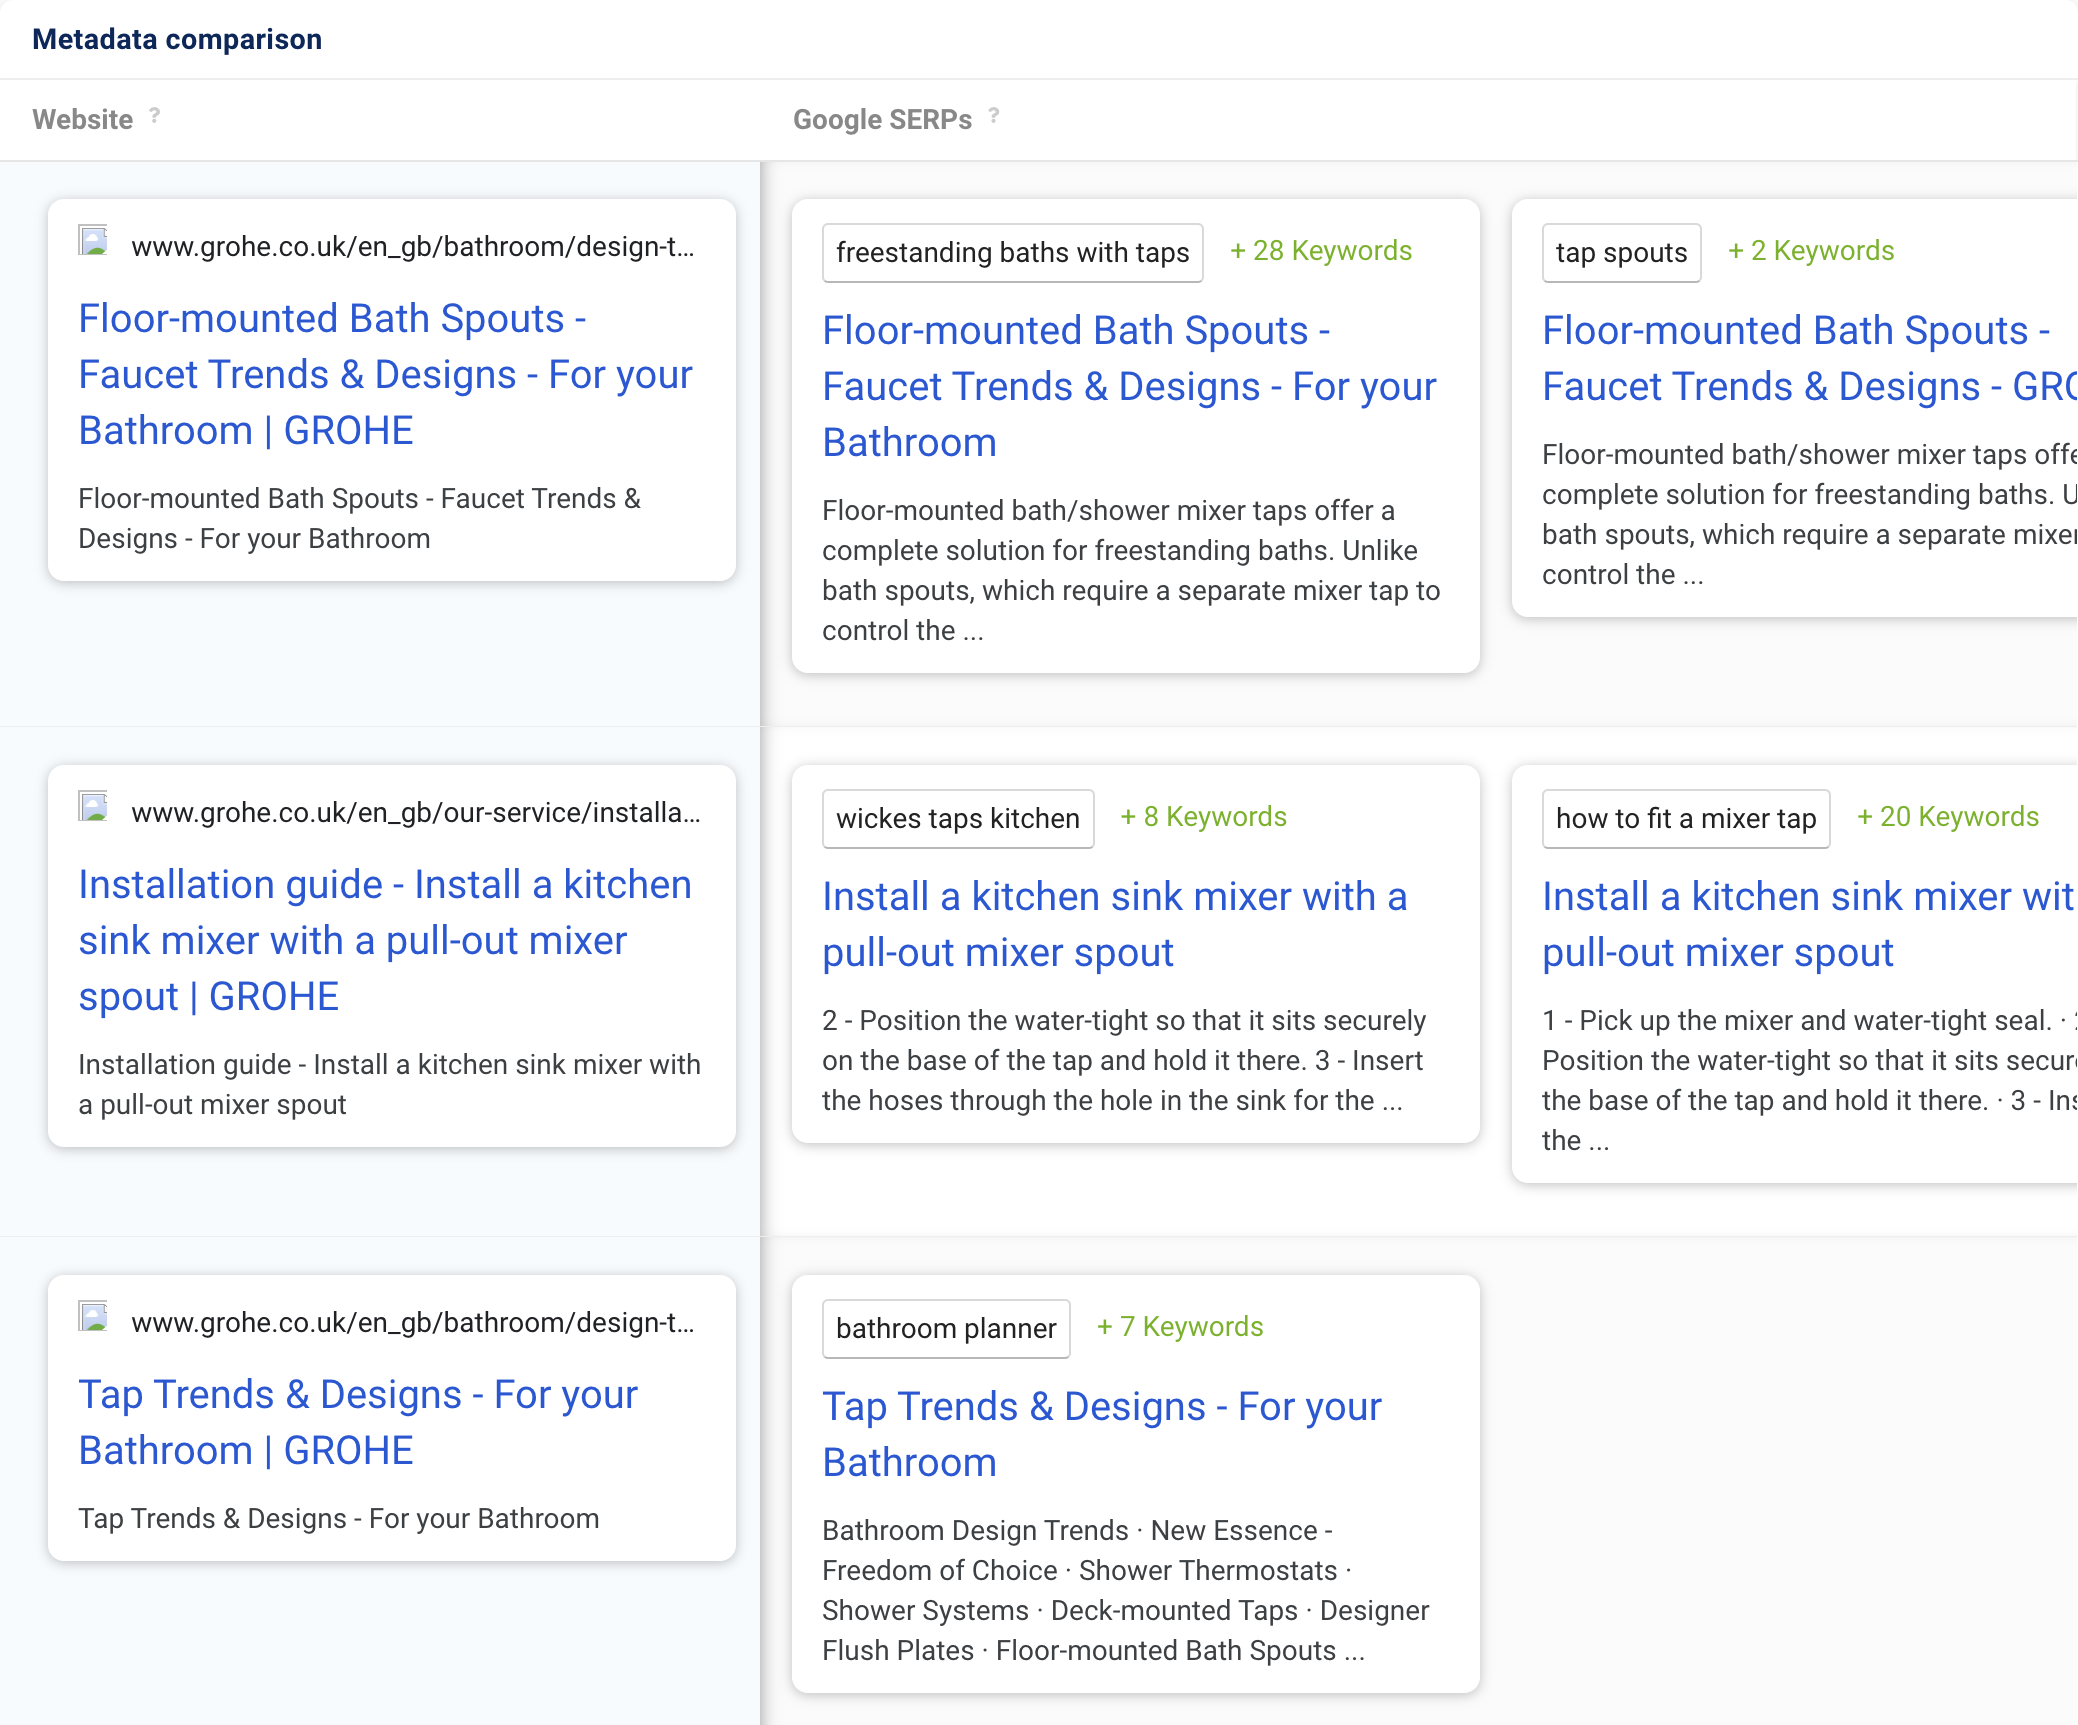Toggle the 'how to fit a mixer tap' keyword filter
This screenshot has height=1725, width=2078.
point(1683,817)
